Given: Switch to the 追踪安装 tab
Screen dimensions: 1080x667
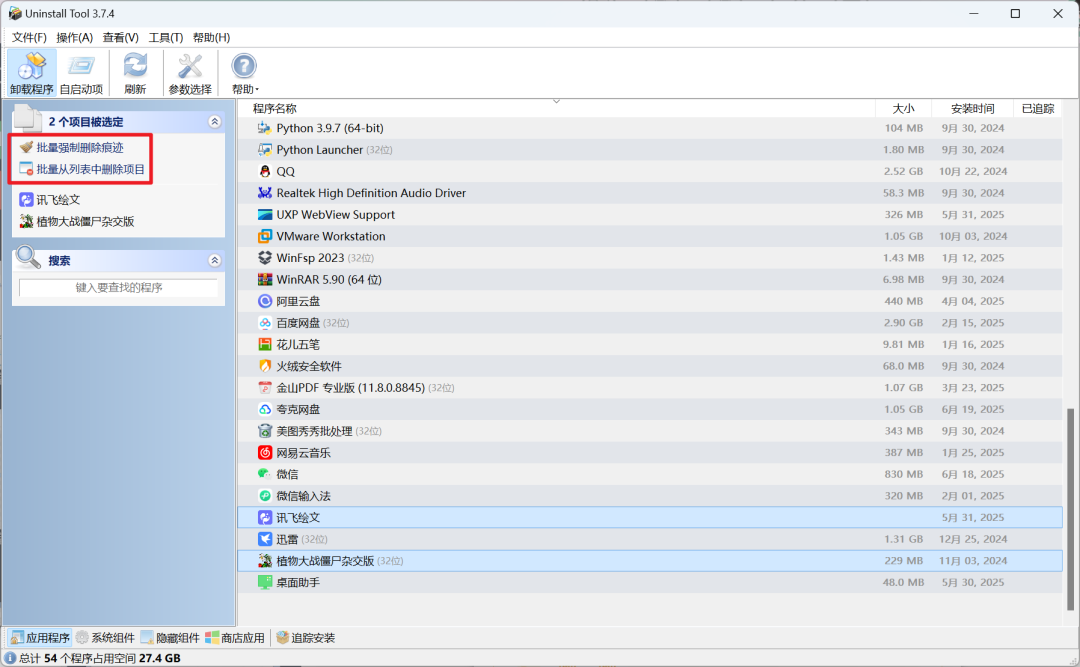Looking at the screenshot, I should [x=305, y=638].
